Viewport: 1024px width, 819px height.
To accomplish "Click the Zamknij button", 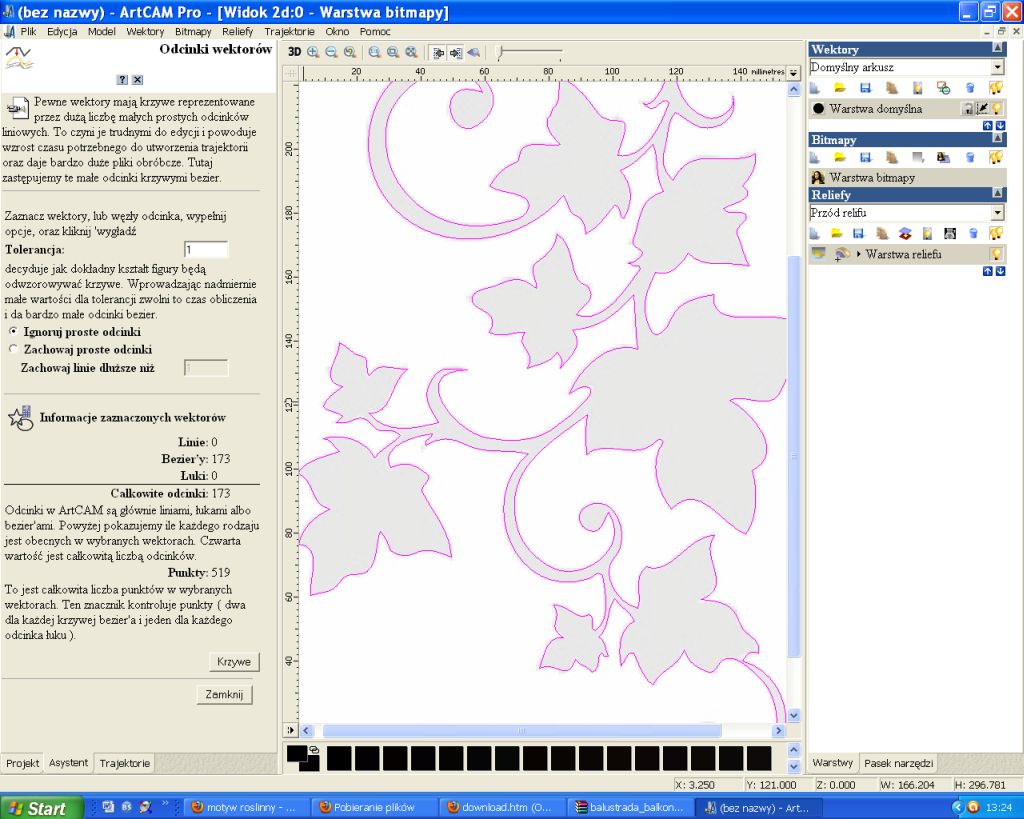I will [x=224, y=694].
